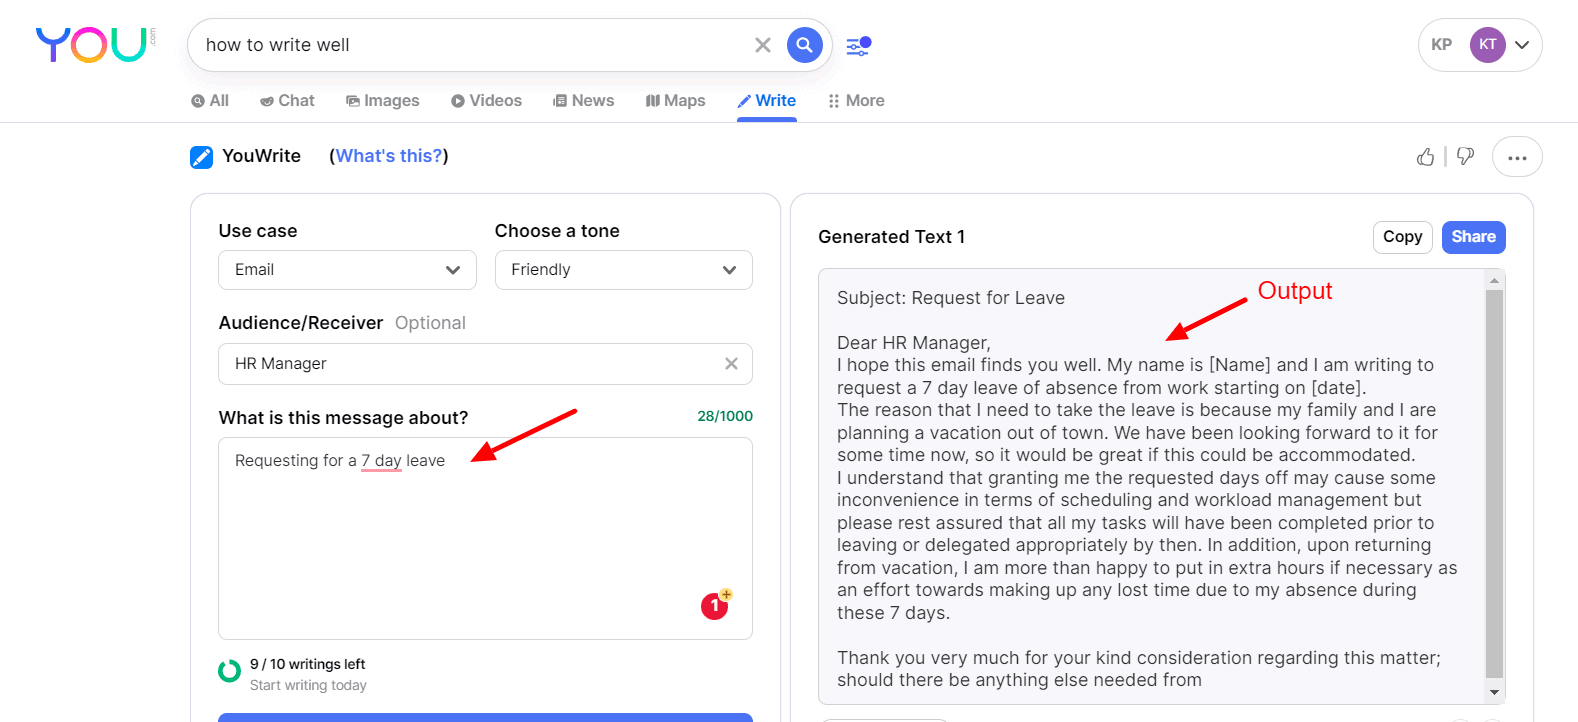Image resolution: width=1578 pixels, height=722 pixels.
Task: Click the You.com logo
Action: 93,45
